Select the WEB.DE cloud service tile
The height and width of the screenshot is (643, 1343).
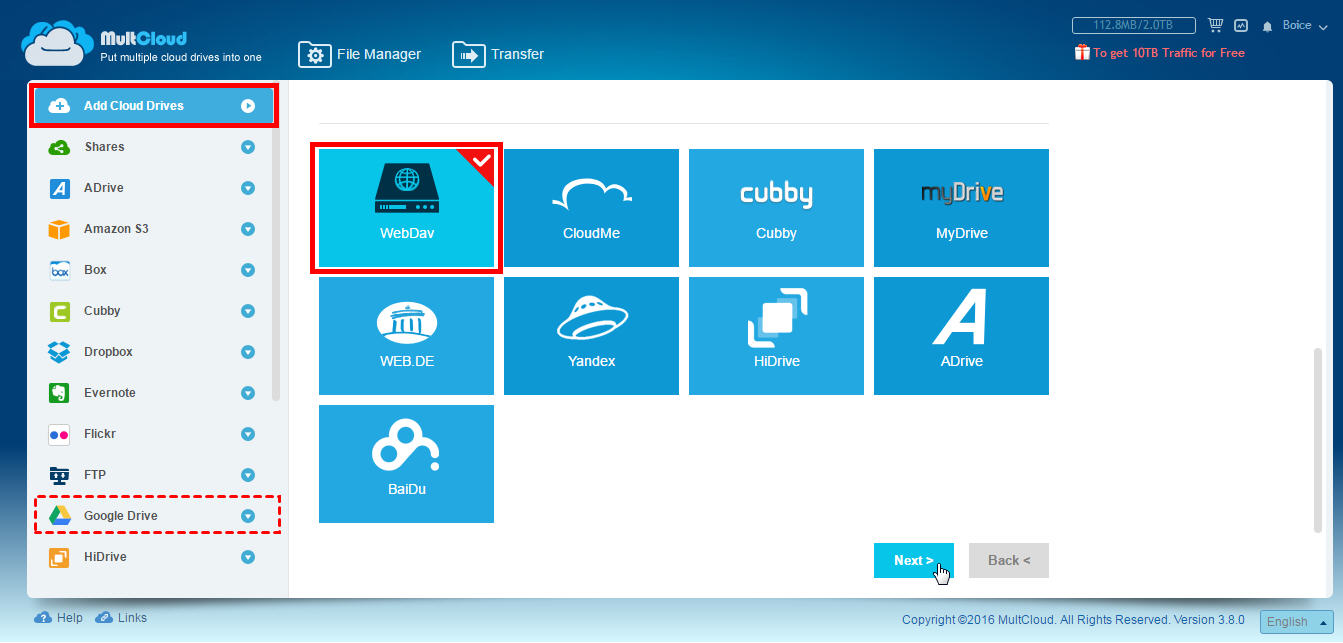(x=405, y=335)
